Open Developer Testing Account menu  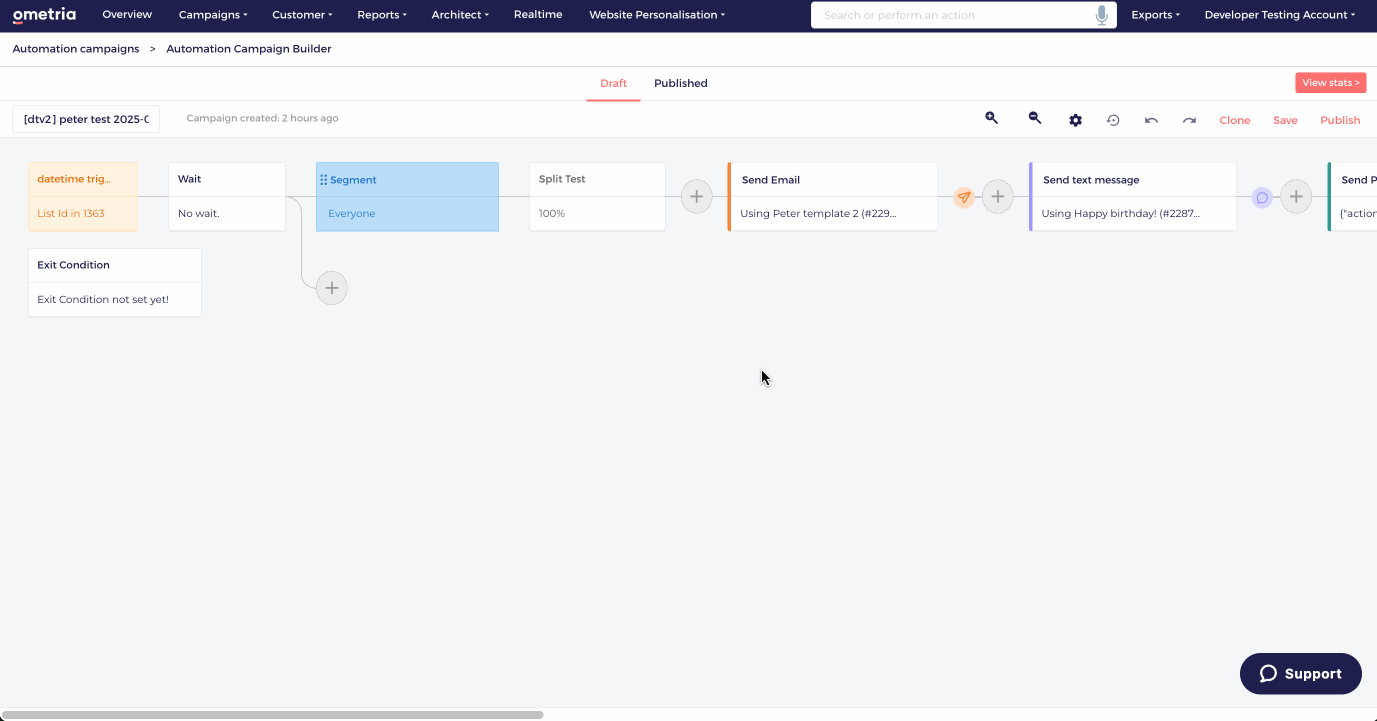[x=1280, y=15]
